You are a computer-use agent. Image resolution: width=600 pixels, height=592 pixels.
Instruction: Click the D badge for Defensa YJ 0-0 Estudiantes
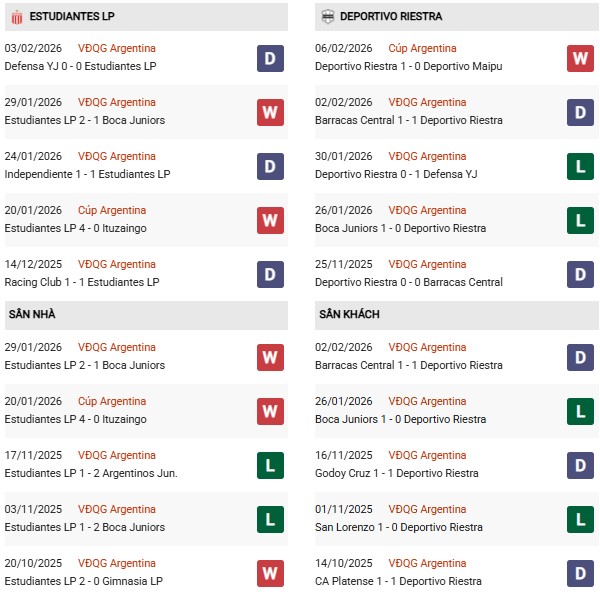[270, 58]
